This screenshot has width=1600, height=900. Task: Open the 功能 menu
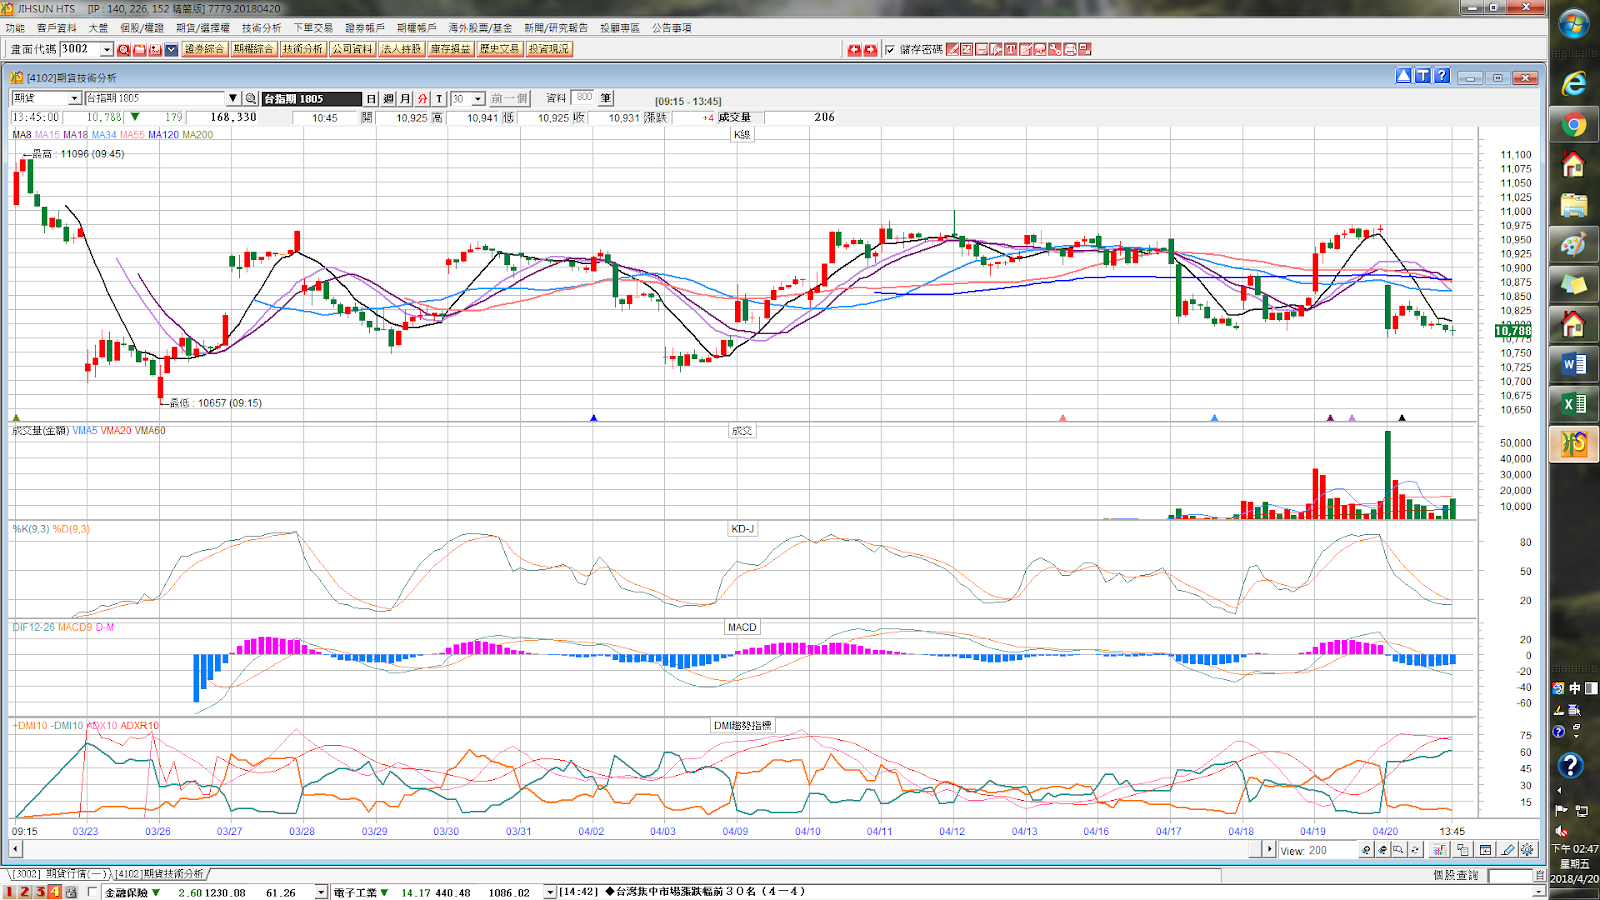(x=15, y=28)
